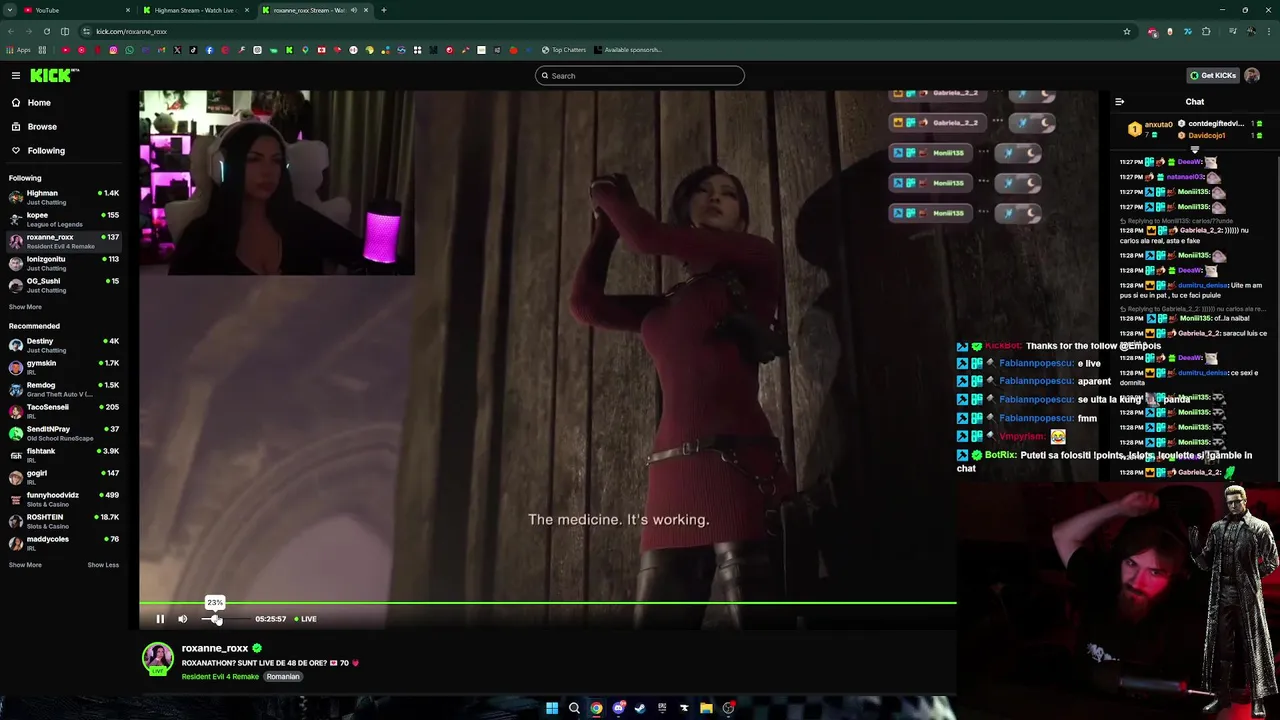
Task: Open TacoSenseii recommended channel
Action: pos(62,411)
